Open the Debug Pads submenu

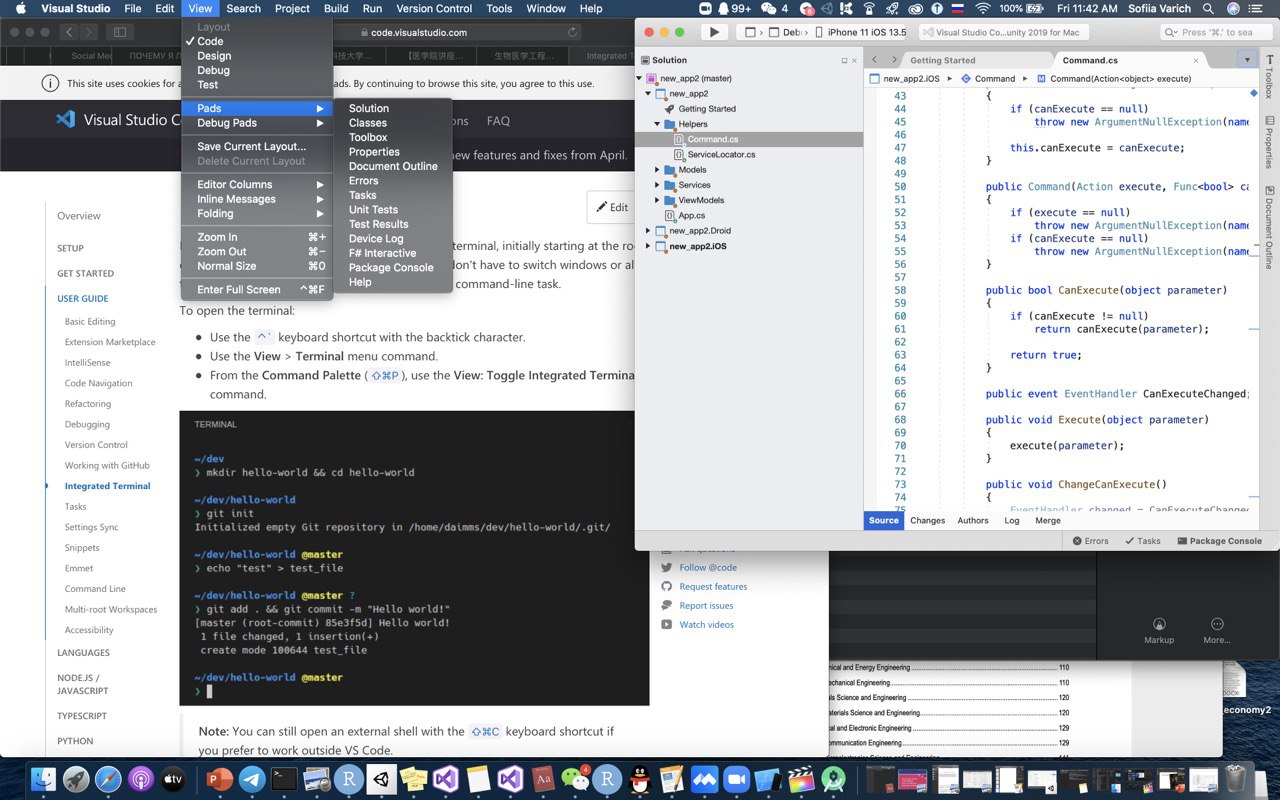257,123
